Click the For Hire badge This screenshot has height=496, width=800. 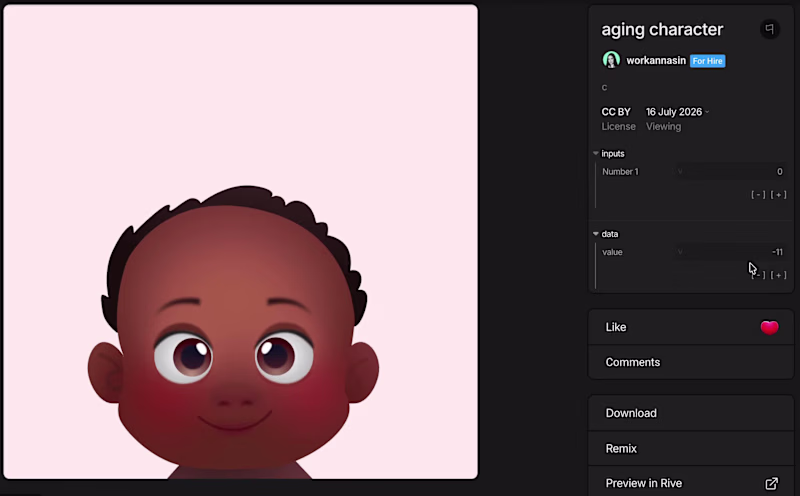click(707, 61)
